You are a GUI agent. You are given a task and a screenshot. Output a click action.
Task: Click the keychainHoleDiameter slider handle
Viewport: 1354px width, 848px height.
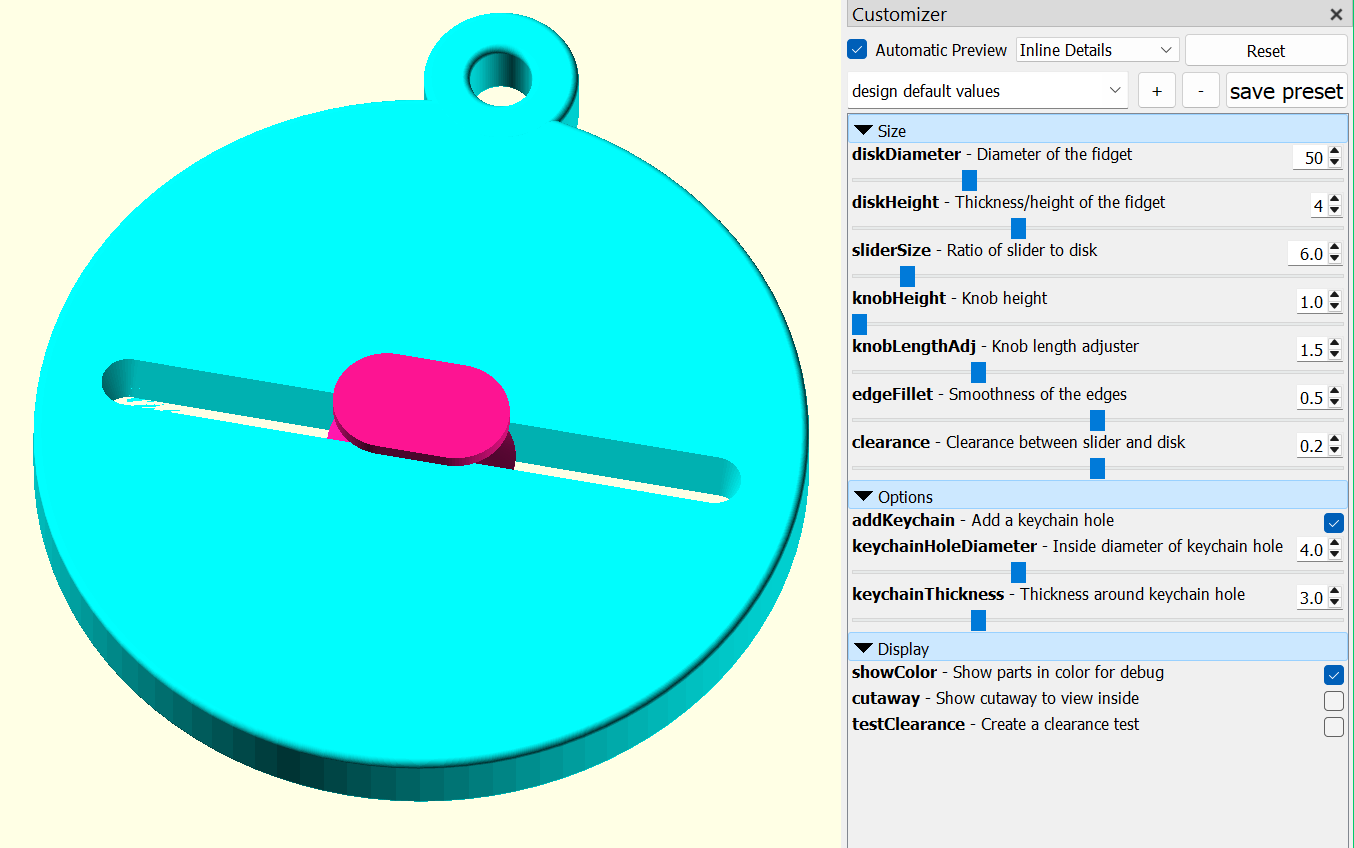point(1018,572)
